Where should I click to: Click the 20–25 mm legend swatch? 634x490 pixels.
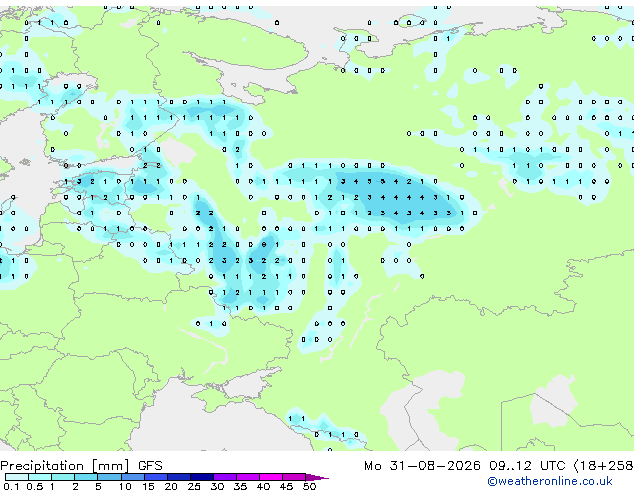(x=178, y=477)
